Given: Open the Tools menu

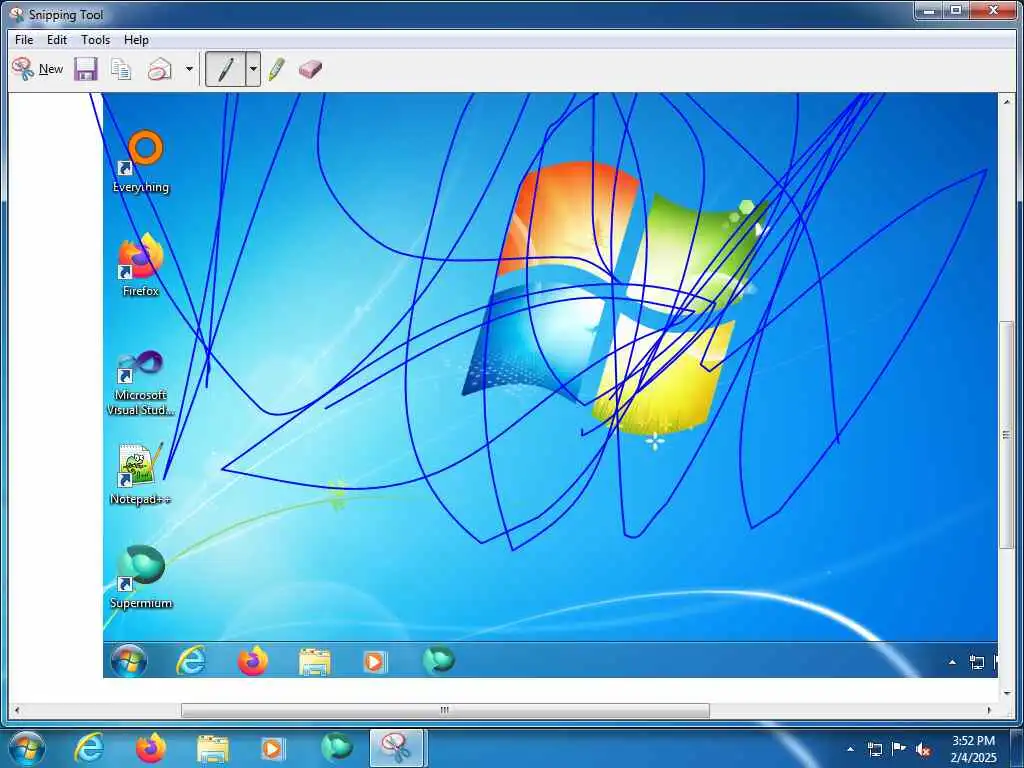Looking at the screenshot, I should [x=95, y=40].
